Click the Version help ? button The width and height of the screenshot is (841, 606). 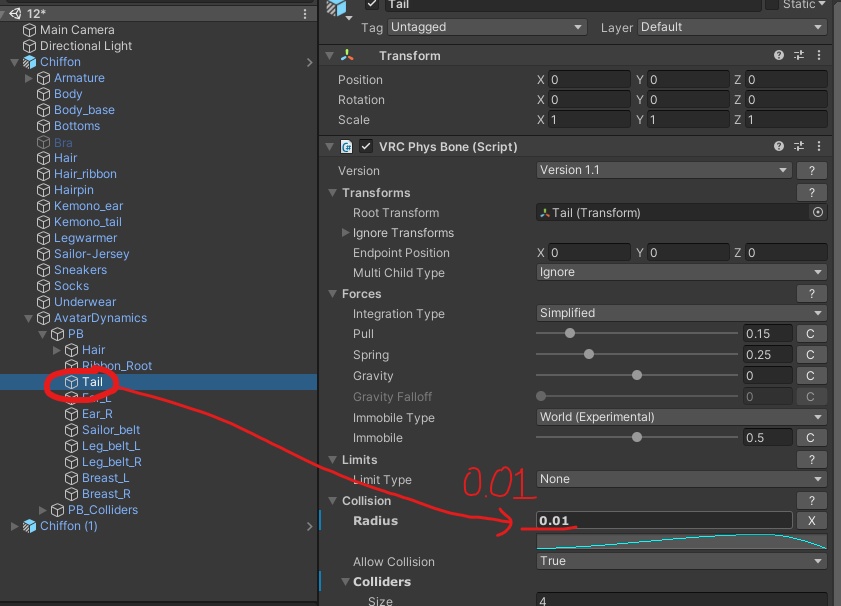[812, 171]
